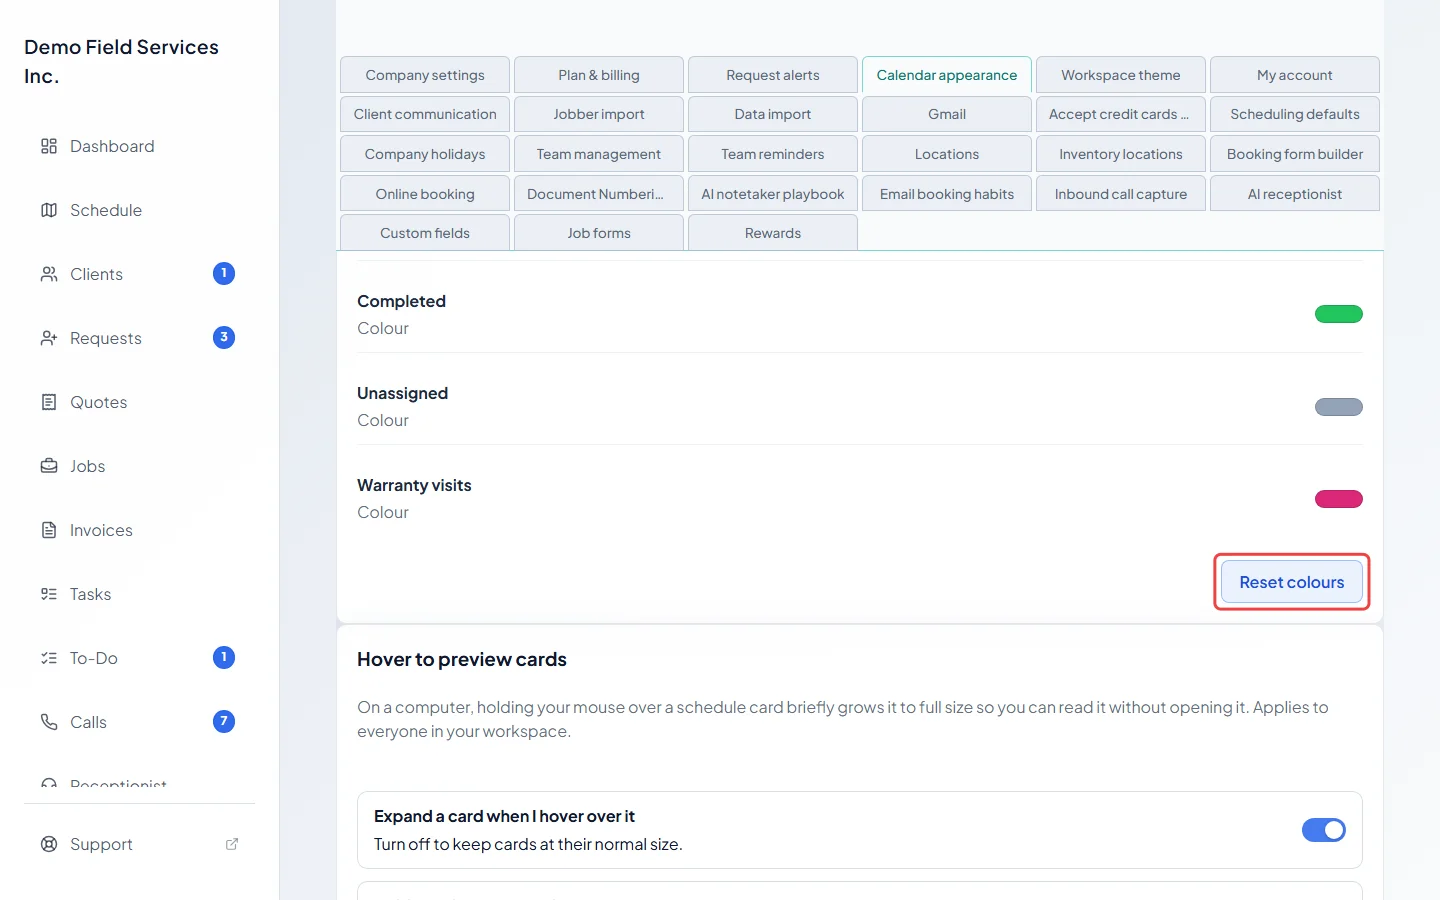1440x900 pixels.
Task: Click the Quotes document icon
Action: coord(49,402)
